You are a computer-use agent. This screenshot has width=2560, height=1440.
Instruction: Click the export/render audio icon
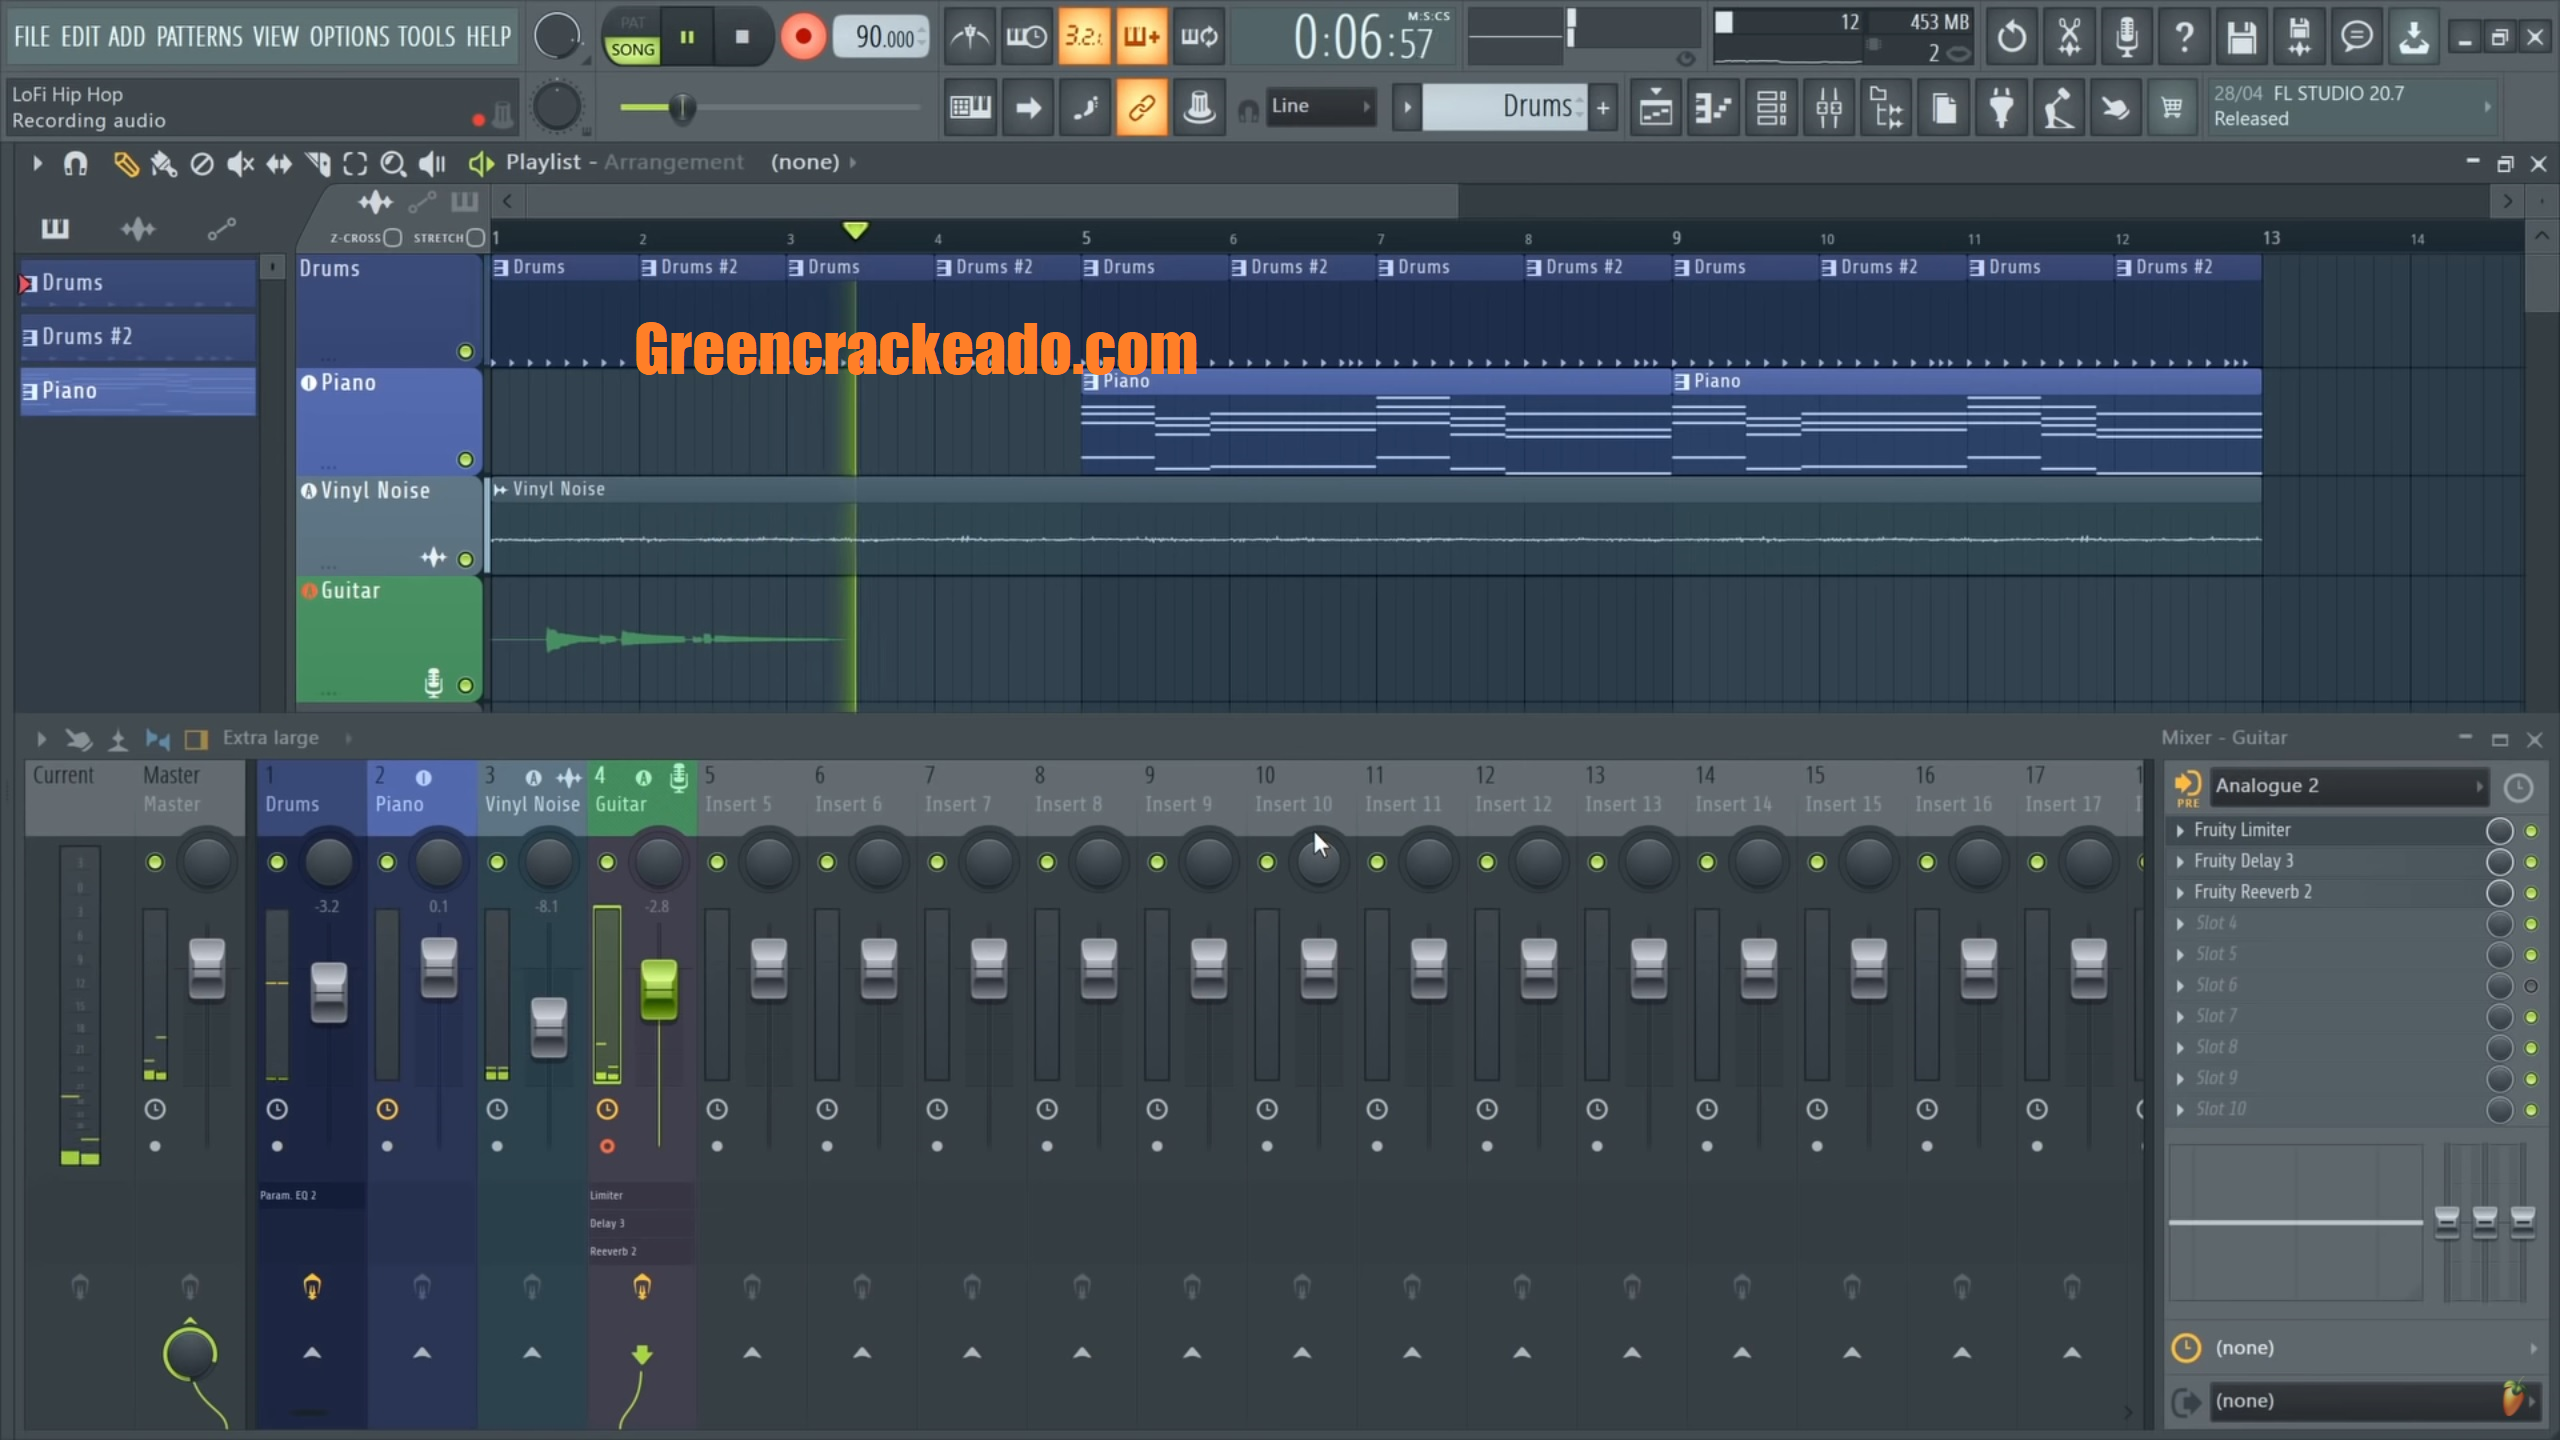[x=2299, y=37]
